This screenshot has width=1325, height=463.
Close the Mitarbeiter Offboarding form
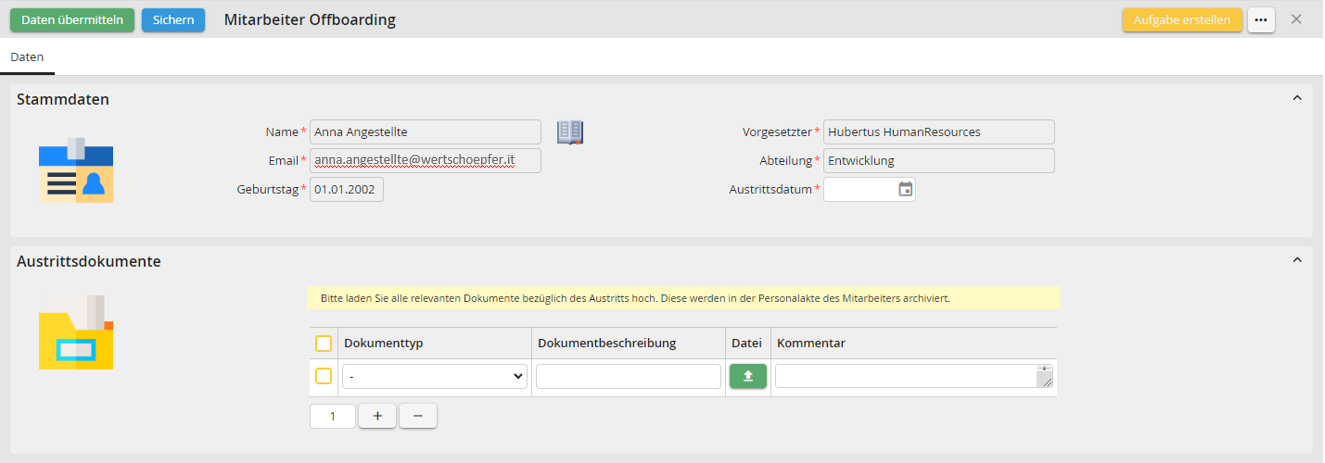1296,20
